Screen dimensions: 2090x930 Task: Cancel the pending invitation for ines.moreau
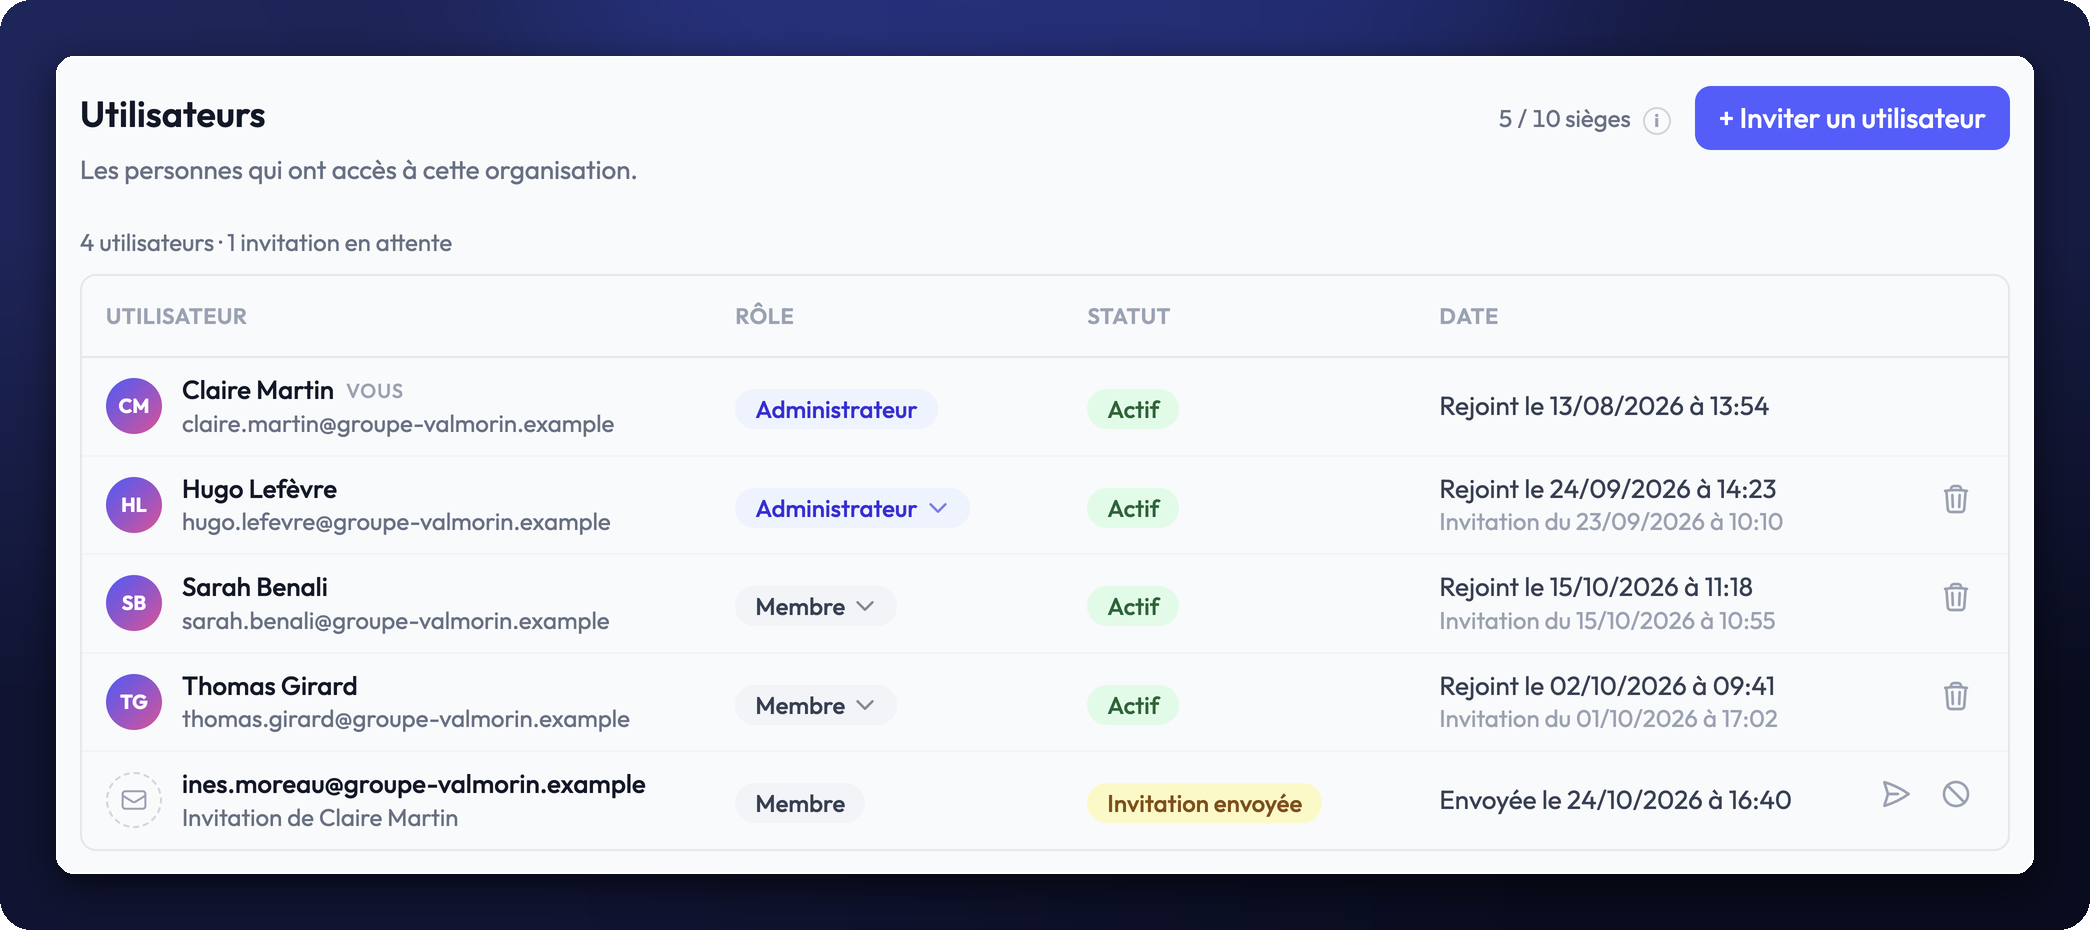[1956, 795]
